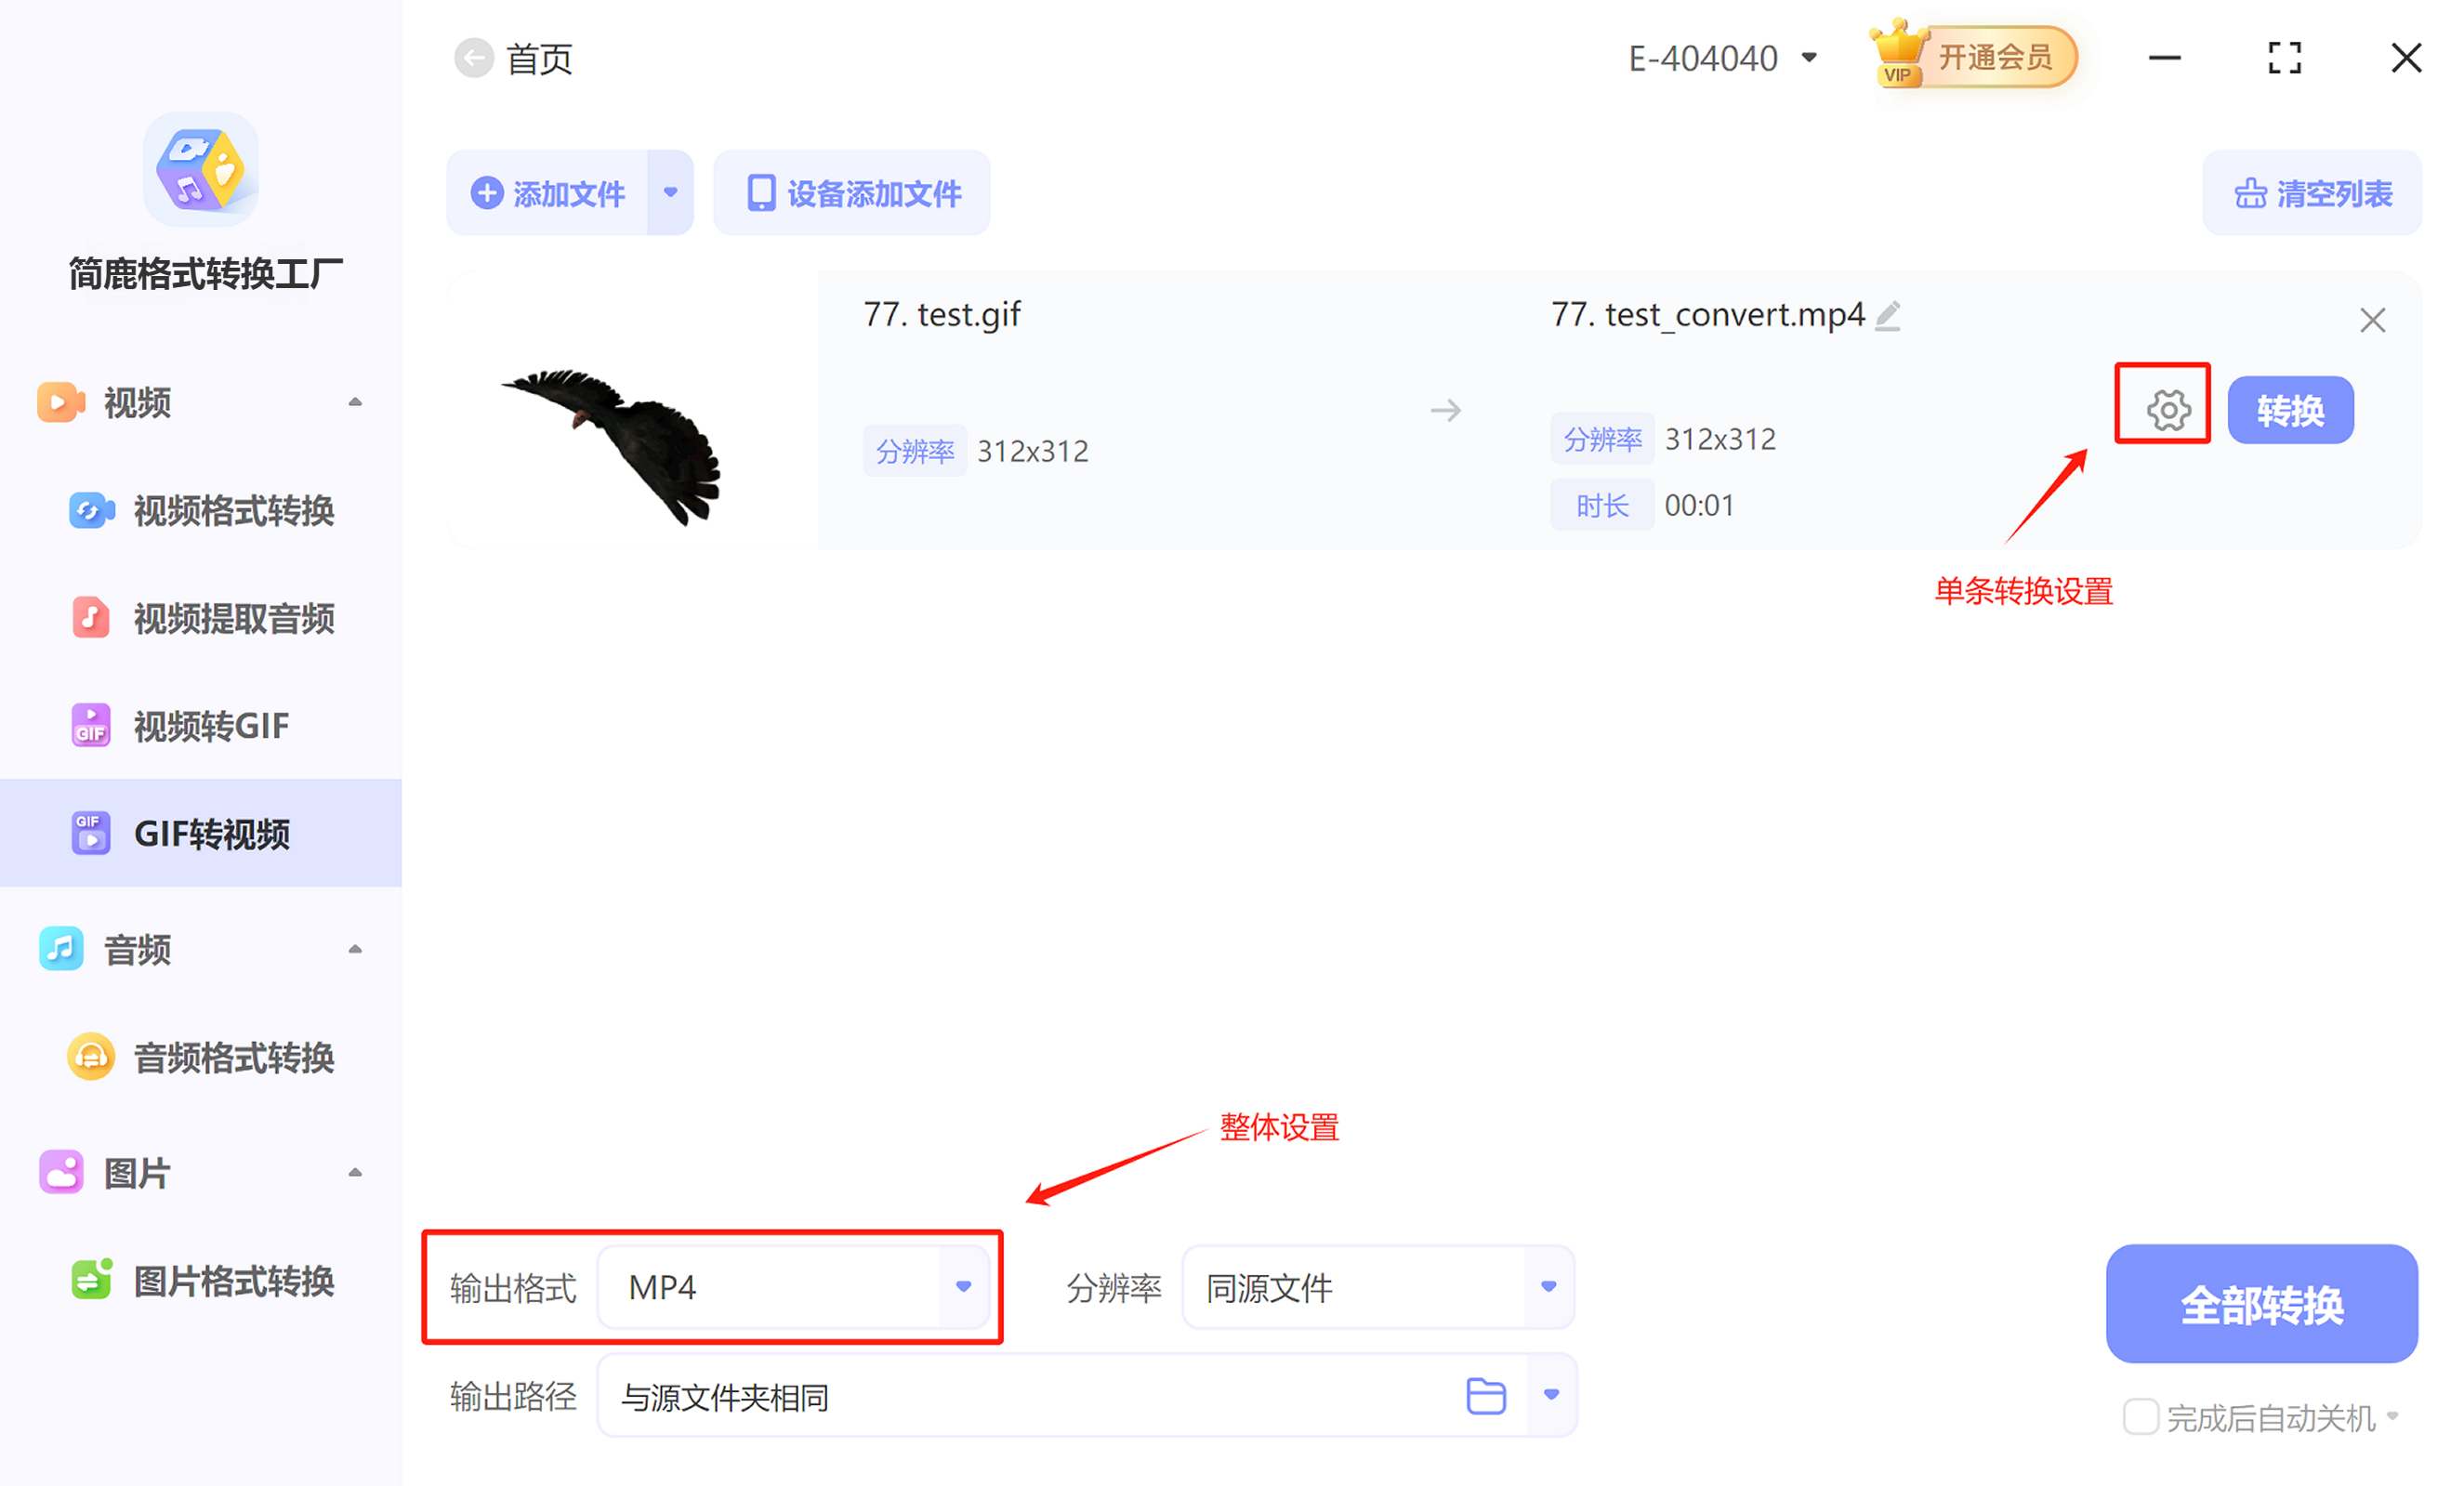This screenshot has height=1486, width=2464.
Task: Click the 全部转换 button
Action: click(x=2261, y=1304)
